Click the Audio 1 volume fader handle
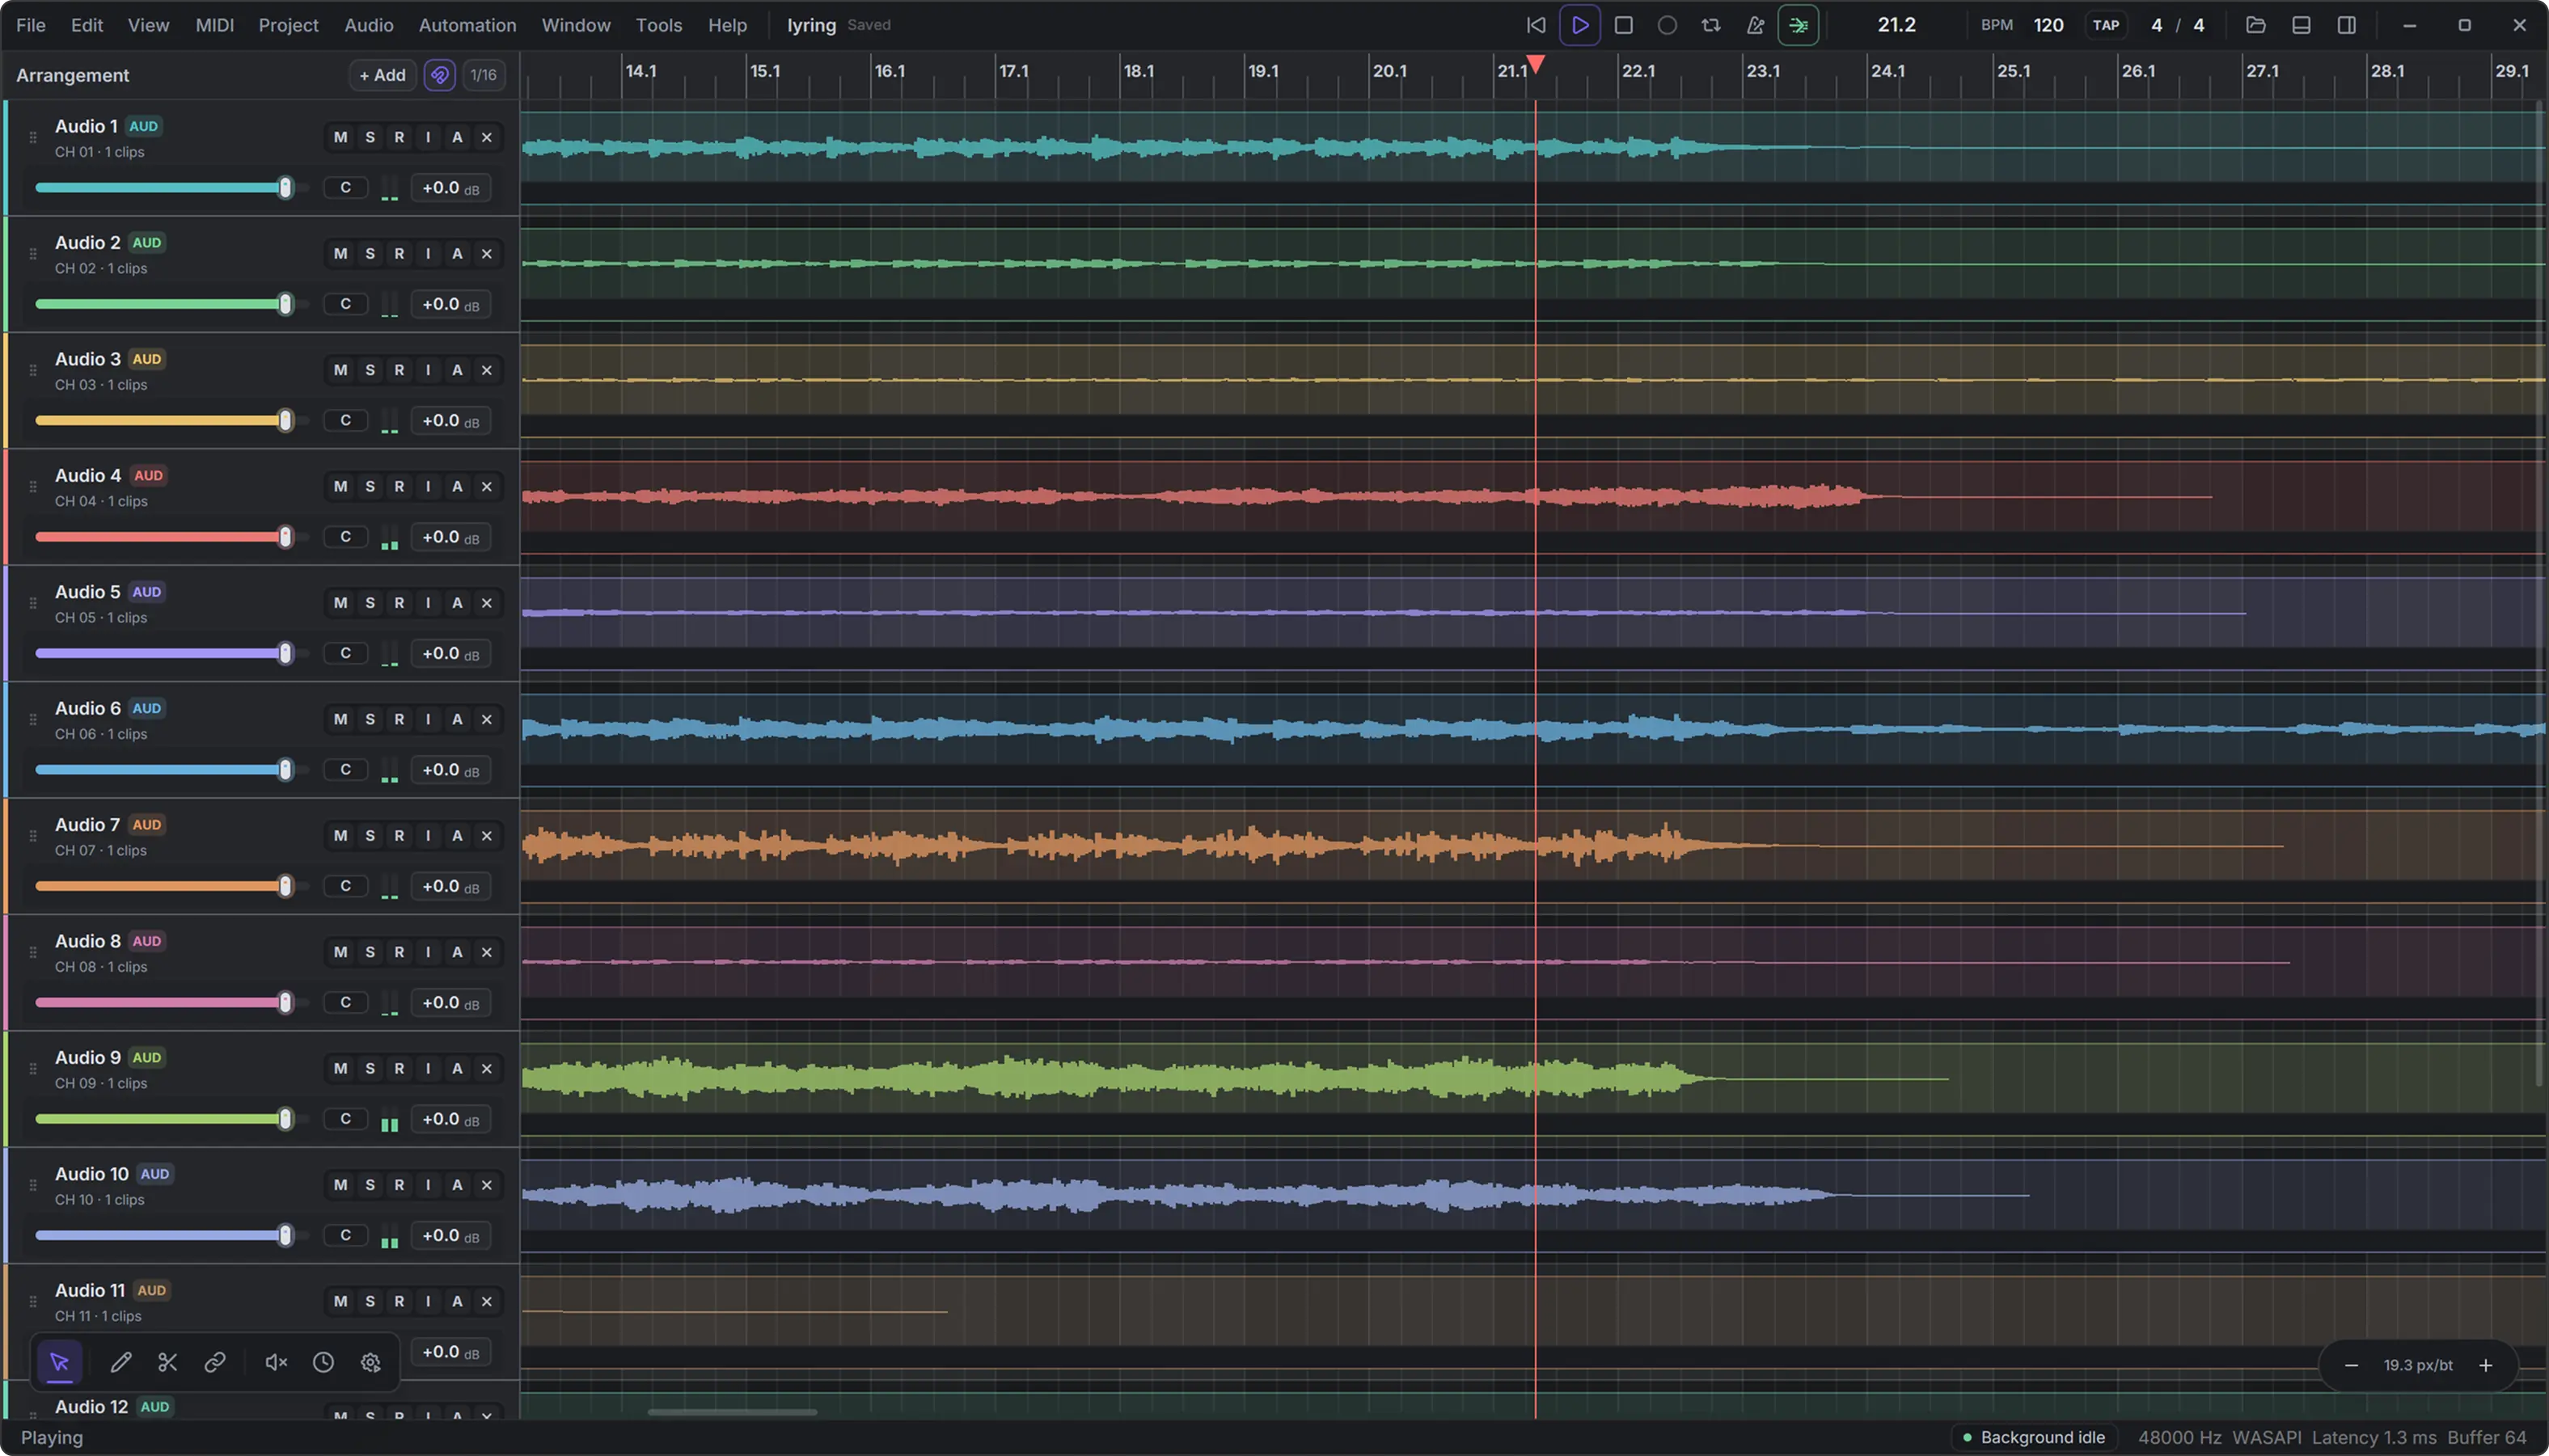 (285, 188)
